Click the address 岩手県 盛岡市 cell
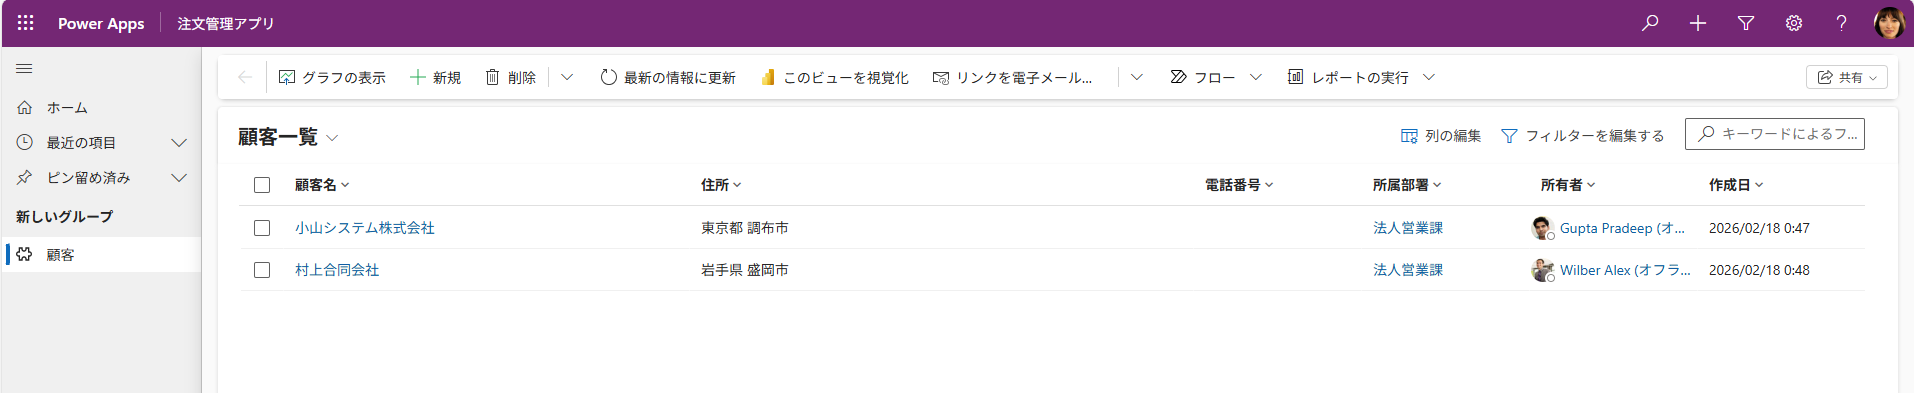Screen dimensions: 1914x393 click(x=745, y=270)
